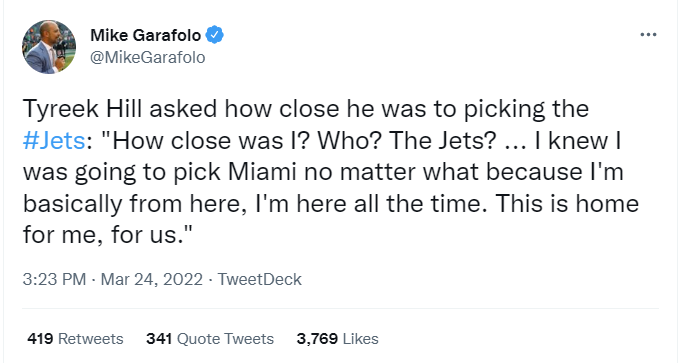Click the 341 quote tweet count number
This screenshot has width=682, height=363.
[159, 339]
